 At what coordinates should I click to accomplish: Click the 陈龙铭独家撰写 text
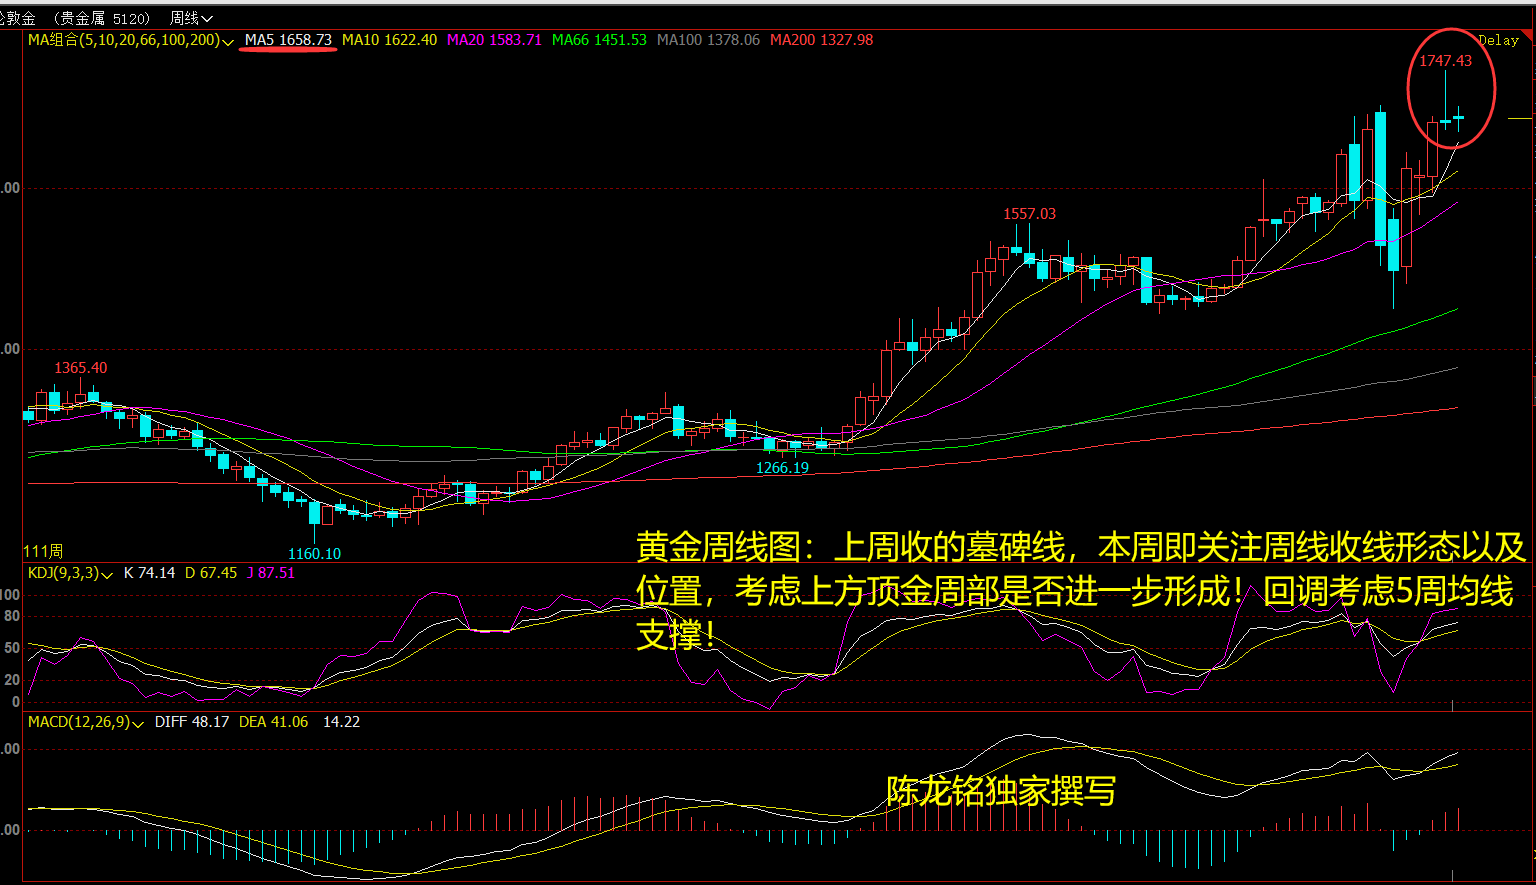coord(1001,791)
